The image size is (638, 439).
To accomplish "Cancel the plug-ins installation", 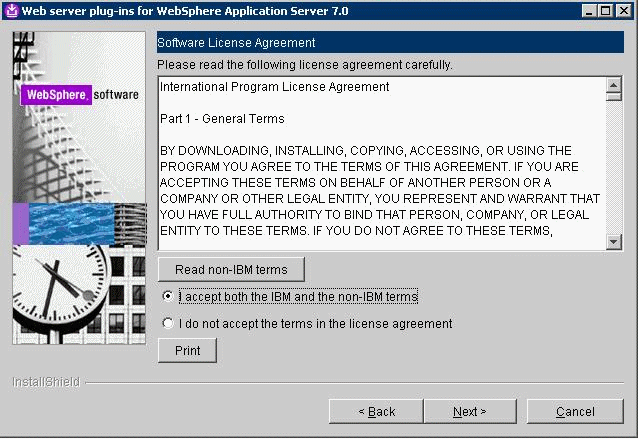I will (x=575, y=411).
